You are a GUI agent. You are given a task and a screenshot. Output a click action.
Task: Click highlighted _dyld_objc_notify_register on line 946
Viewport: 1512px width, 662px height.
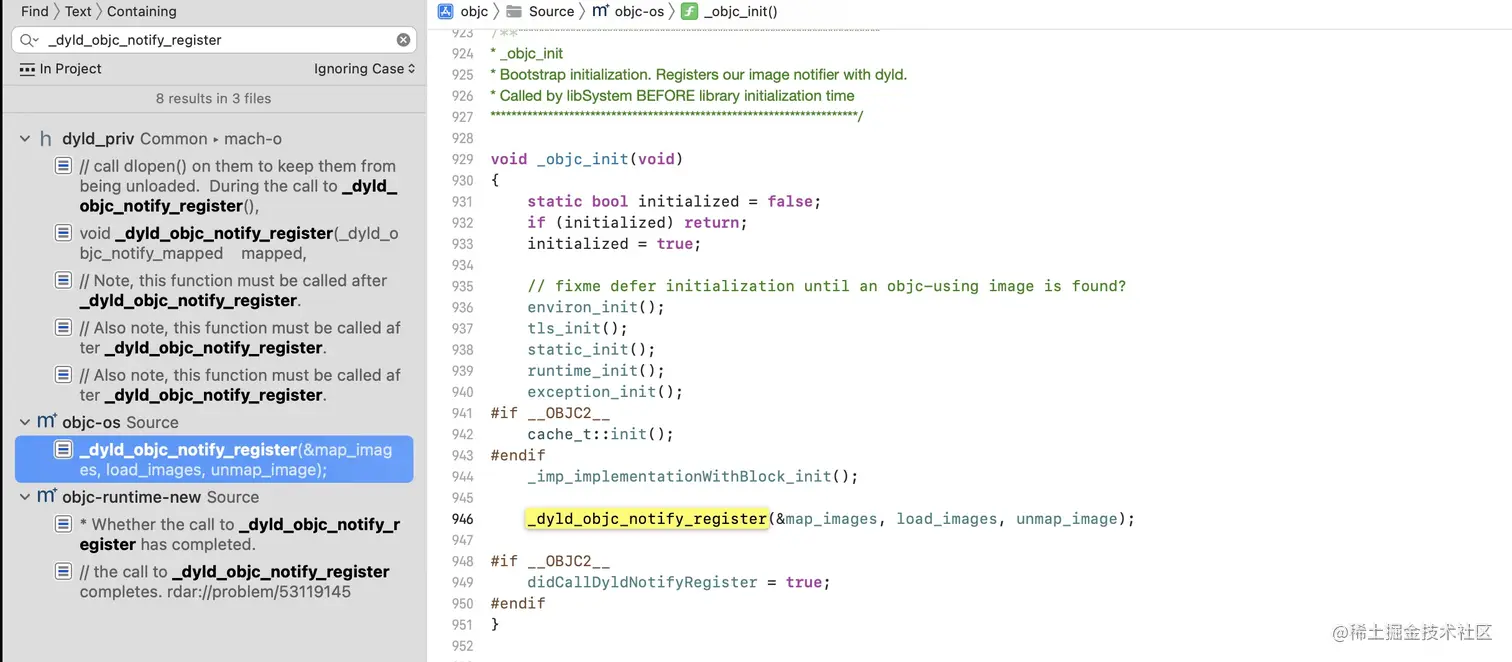[x=647, y=519]
